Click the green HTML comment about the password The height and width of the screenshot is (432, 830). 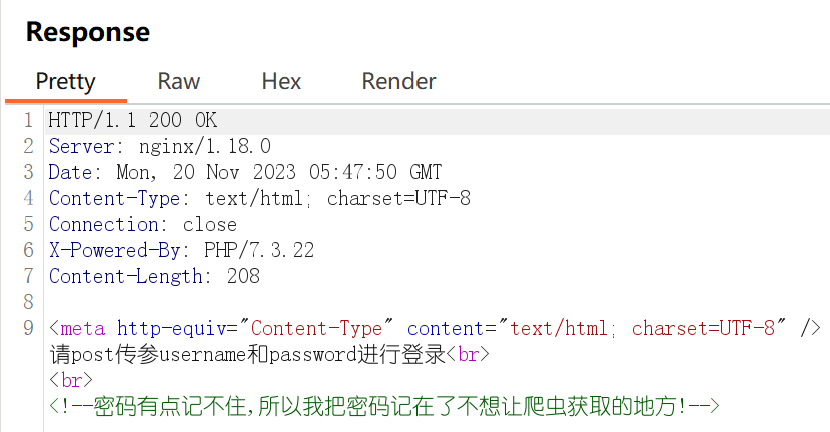click(x=384, y=406)
